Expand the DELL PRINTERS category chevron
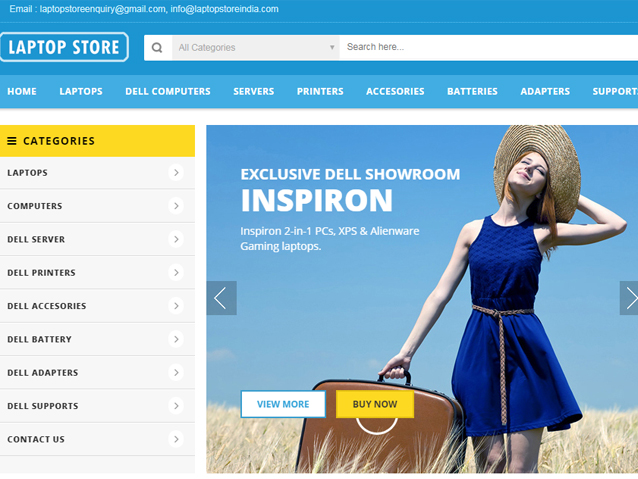 [176, 273]
